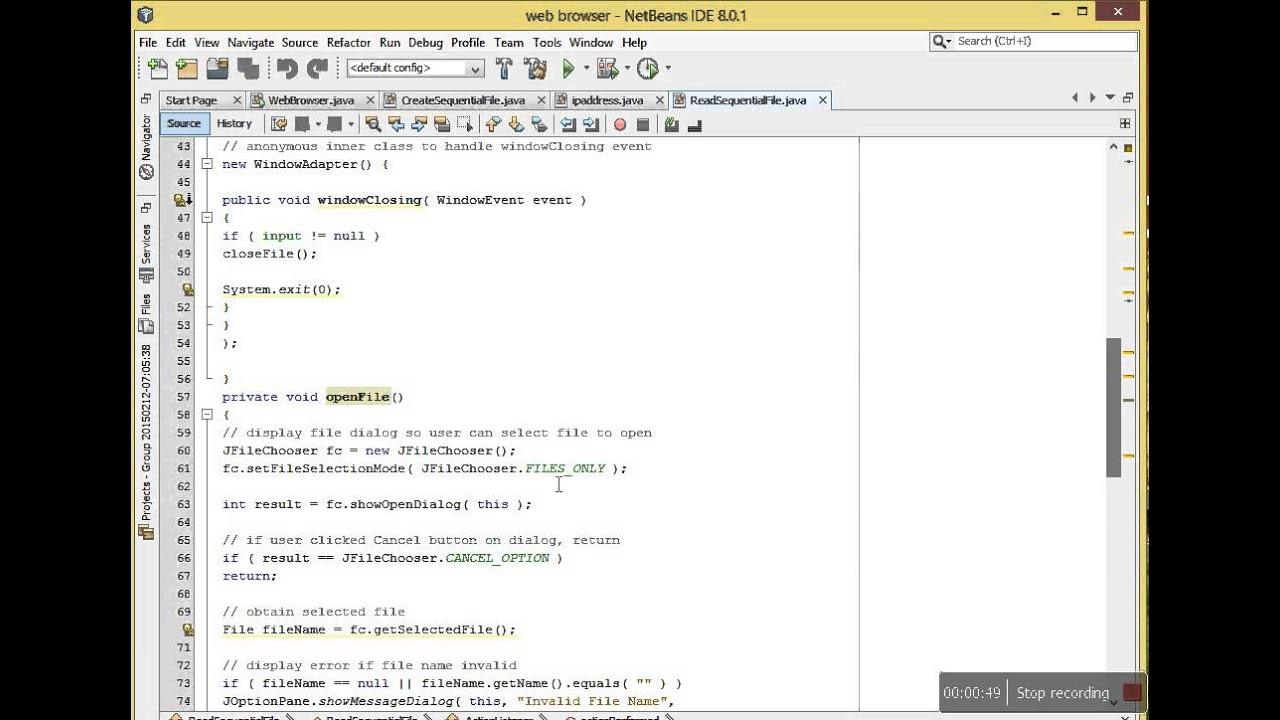
Task: Click openFile method name on line 57
Action: coord(358,397)
